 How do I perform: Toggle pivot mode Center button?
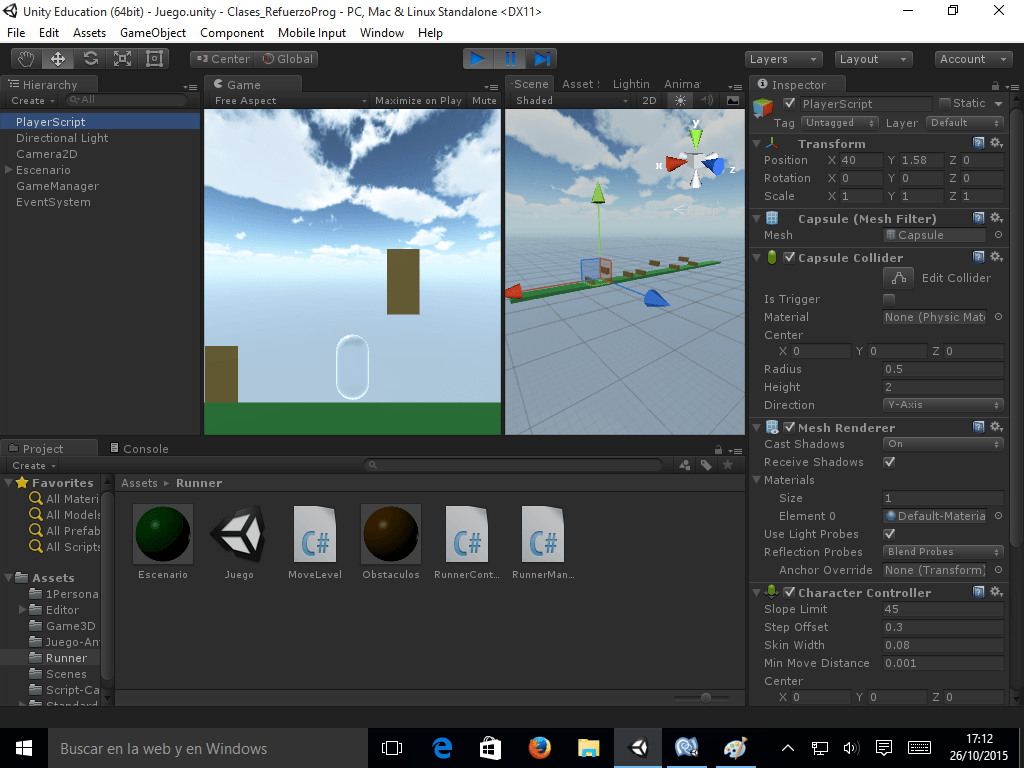222,59
